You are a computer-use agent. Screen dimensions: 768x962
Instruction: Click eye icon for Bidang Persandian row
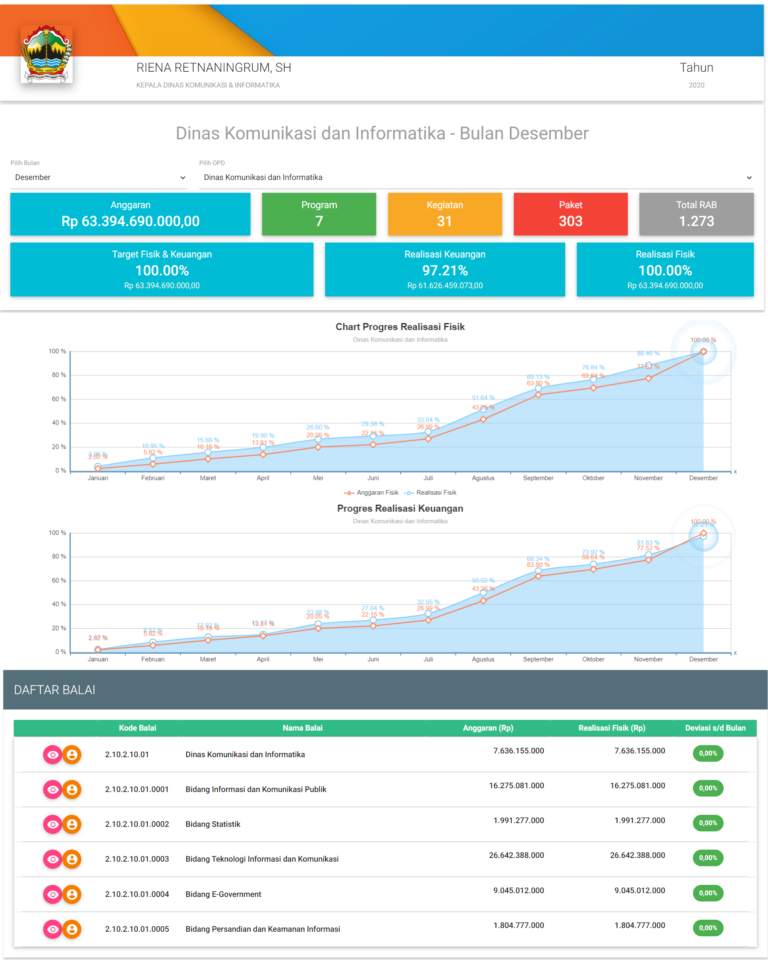(53, 929)
